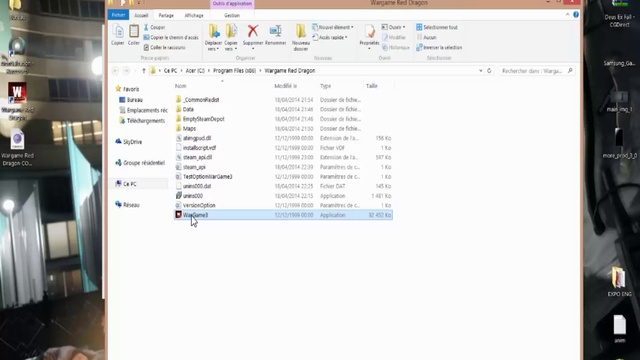Select Favoris in navigation pane
640x360 pixels.
(x=127, y=89)
